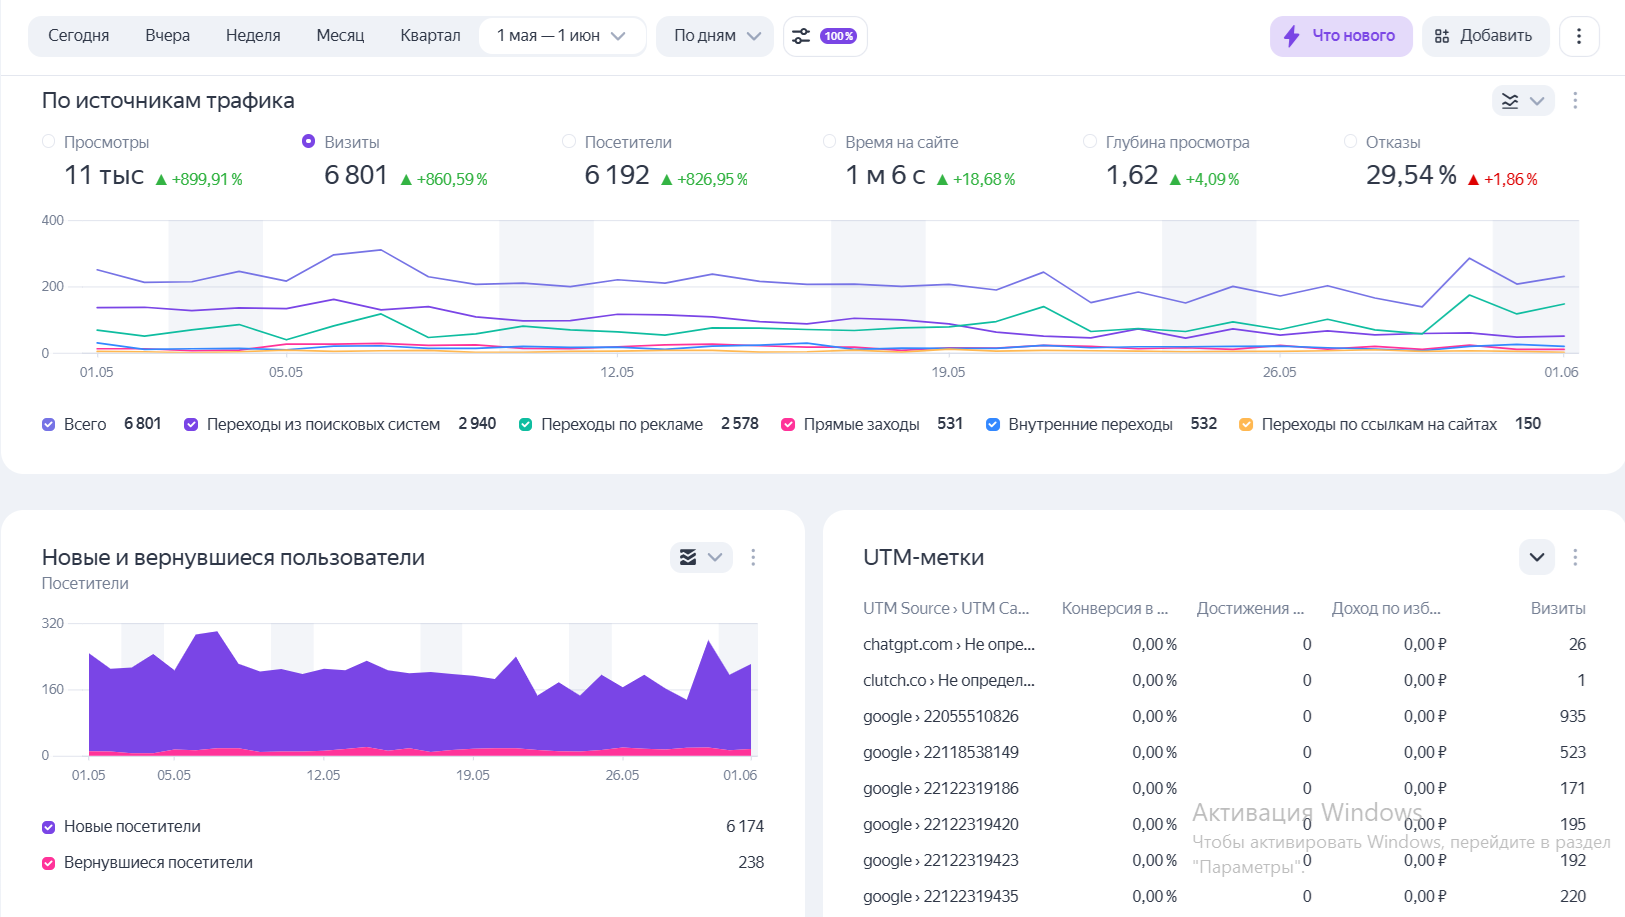The image size is (1625, 917).
Task: Switch to the Неделя period tab
Action: [x=253, y=36]
